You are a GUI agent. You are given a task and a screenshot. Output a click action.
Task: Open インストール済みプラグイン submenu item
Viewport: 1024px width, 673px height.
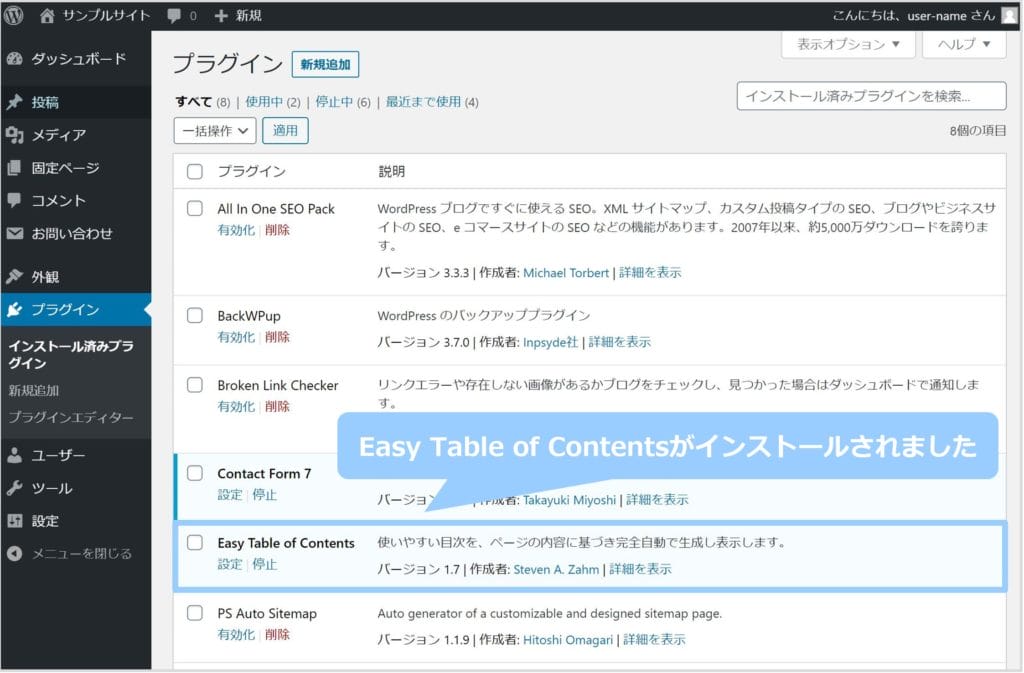pos(71,354)
